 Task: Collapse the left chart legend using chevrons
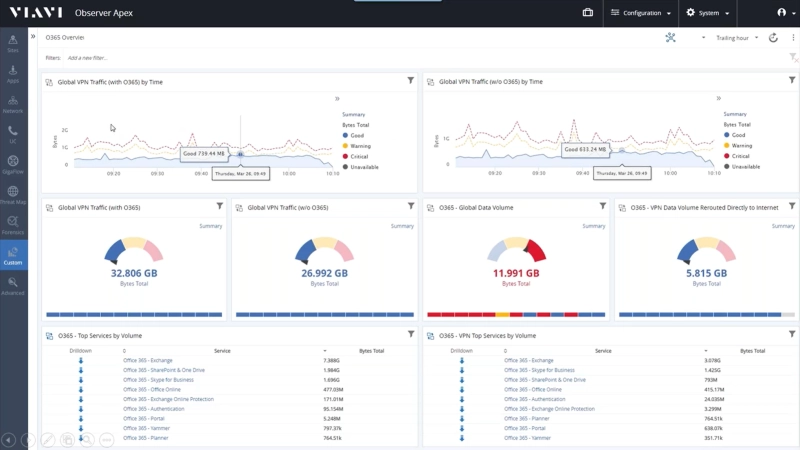pos(337,99)
